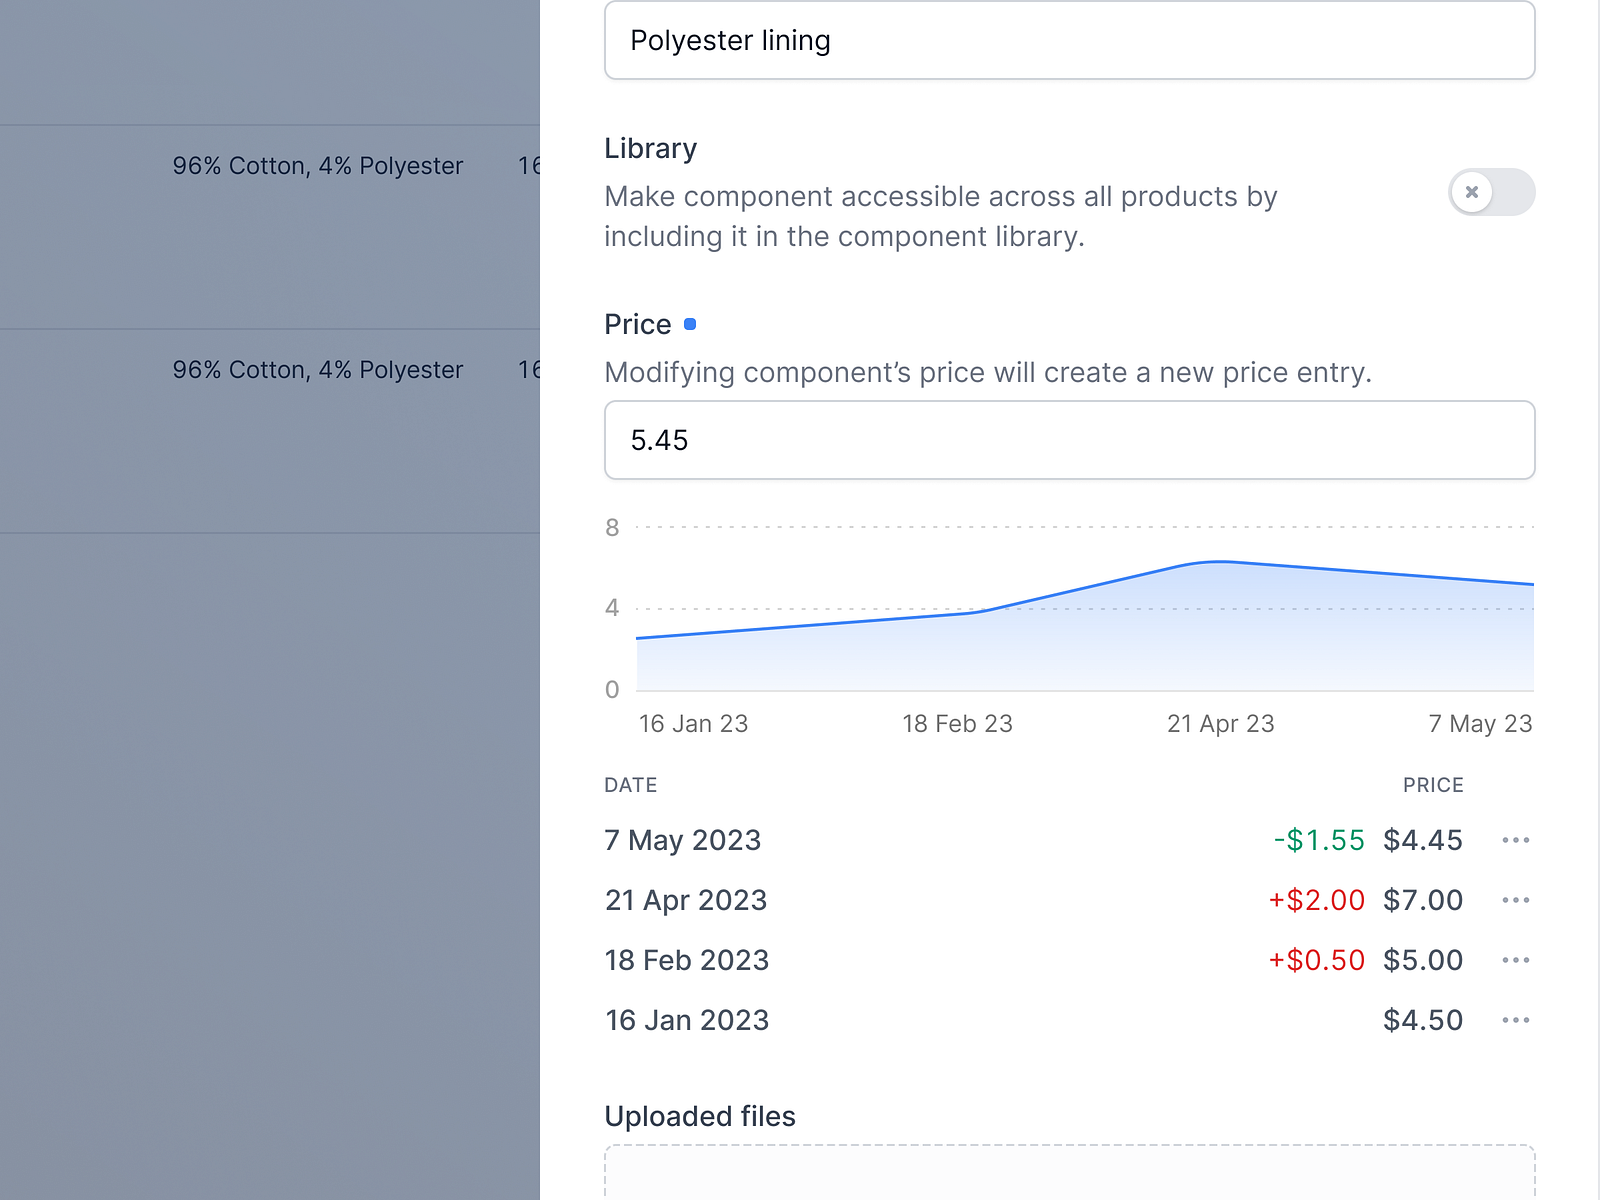Select the component name field showing Polyester lining
Viewport: 1600px width, 1200px height.
(1069, 40)
